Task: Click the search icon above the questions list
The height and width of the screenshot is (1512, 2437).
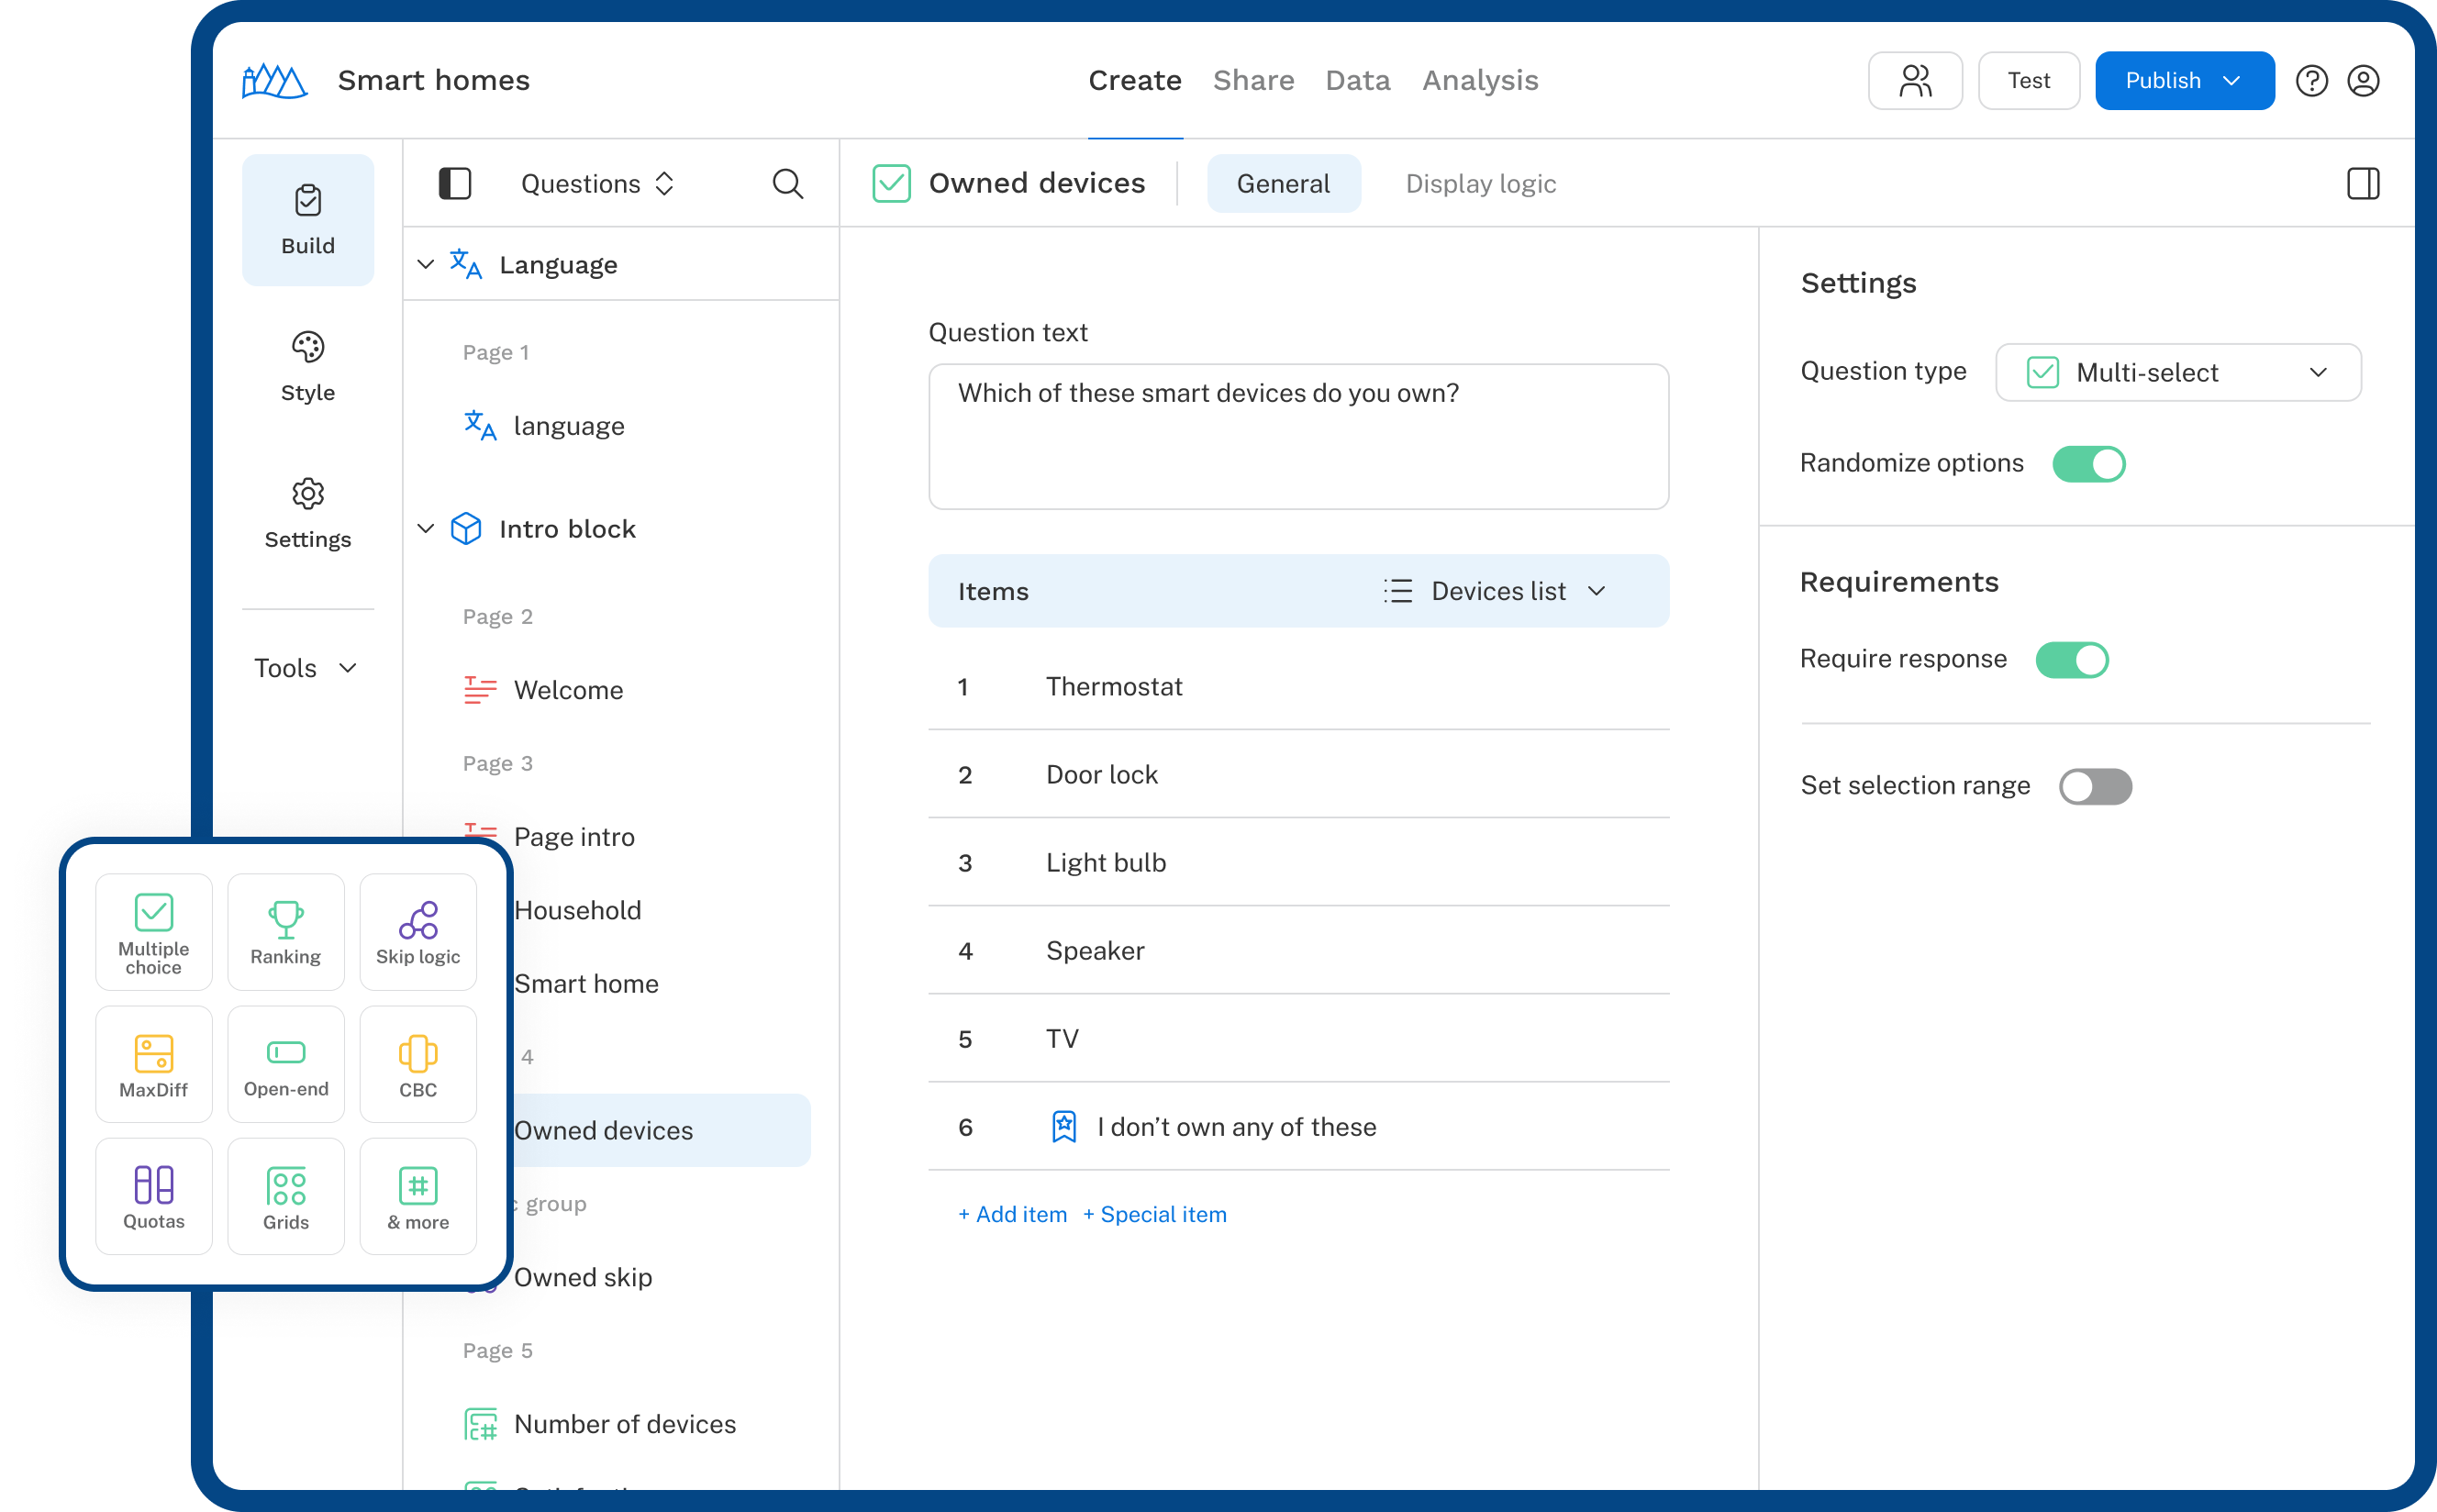Action: [787, 183]
